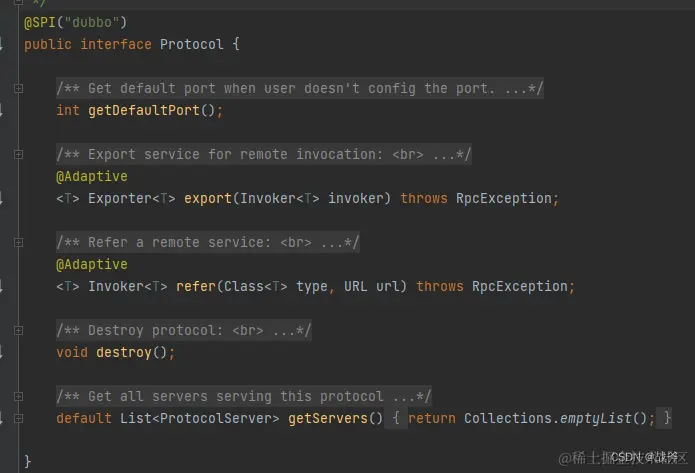Click the 'invoker' parameter name

point(356,198)
